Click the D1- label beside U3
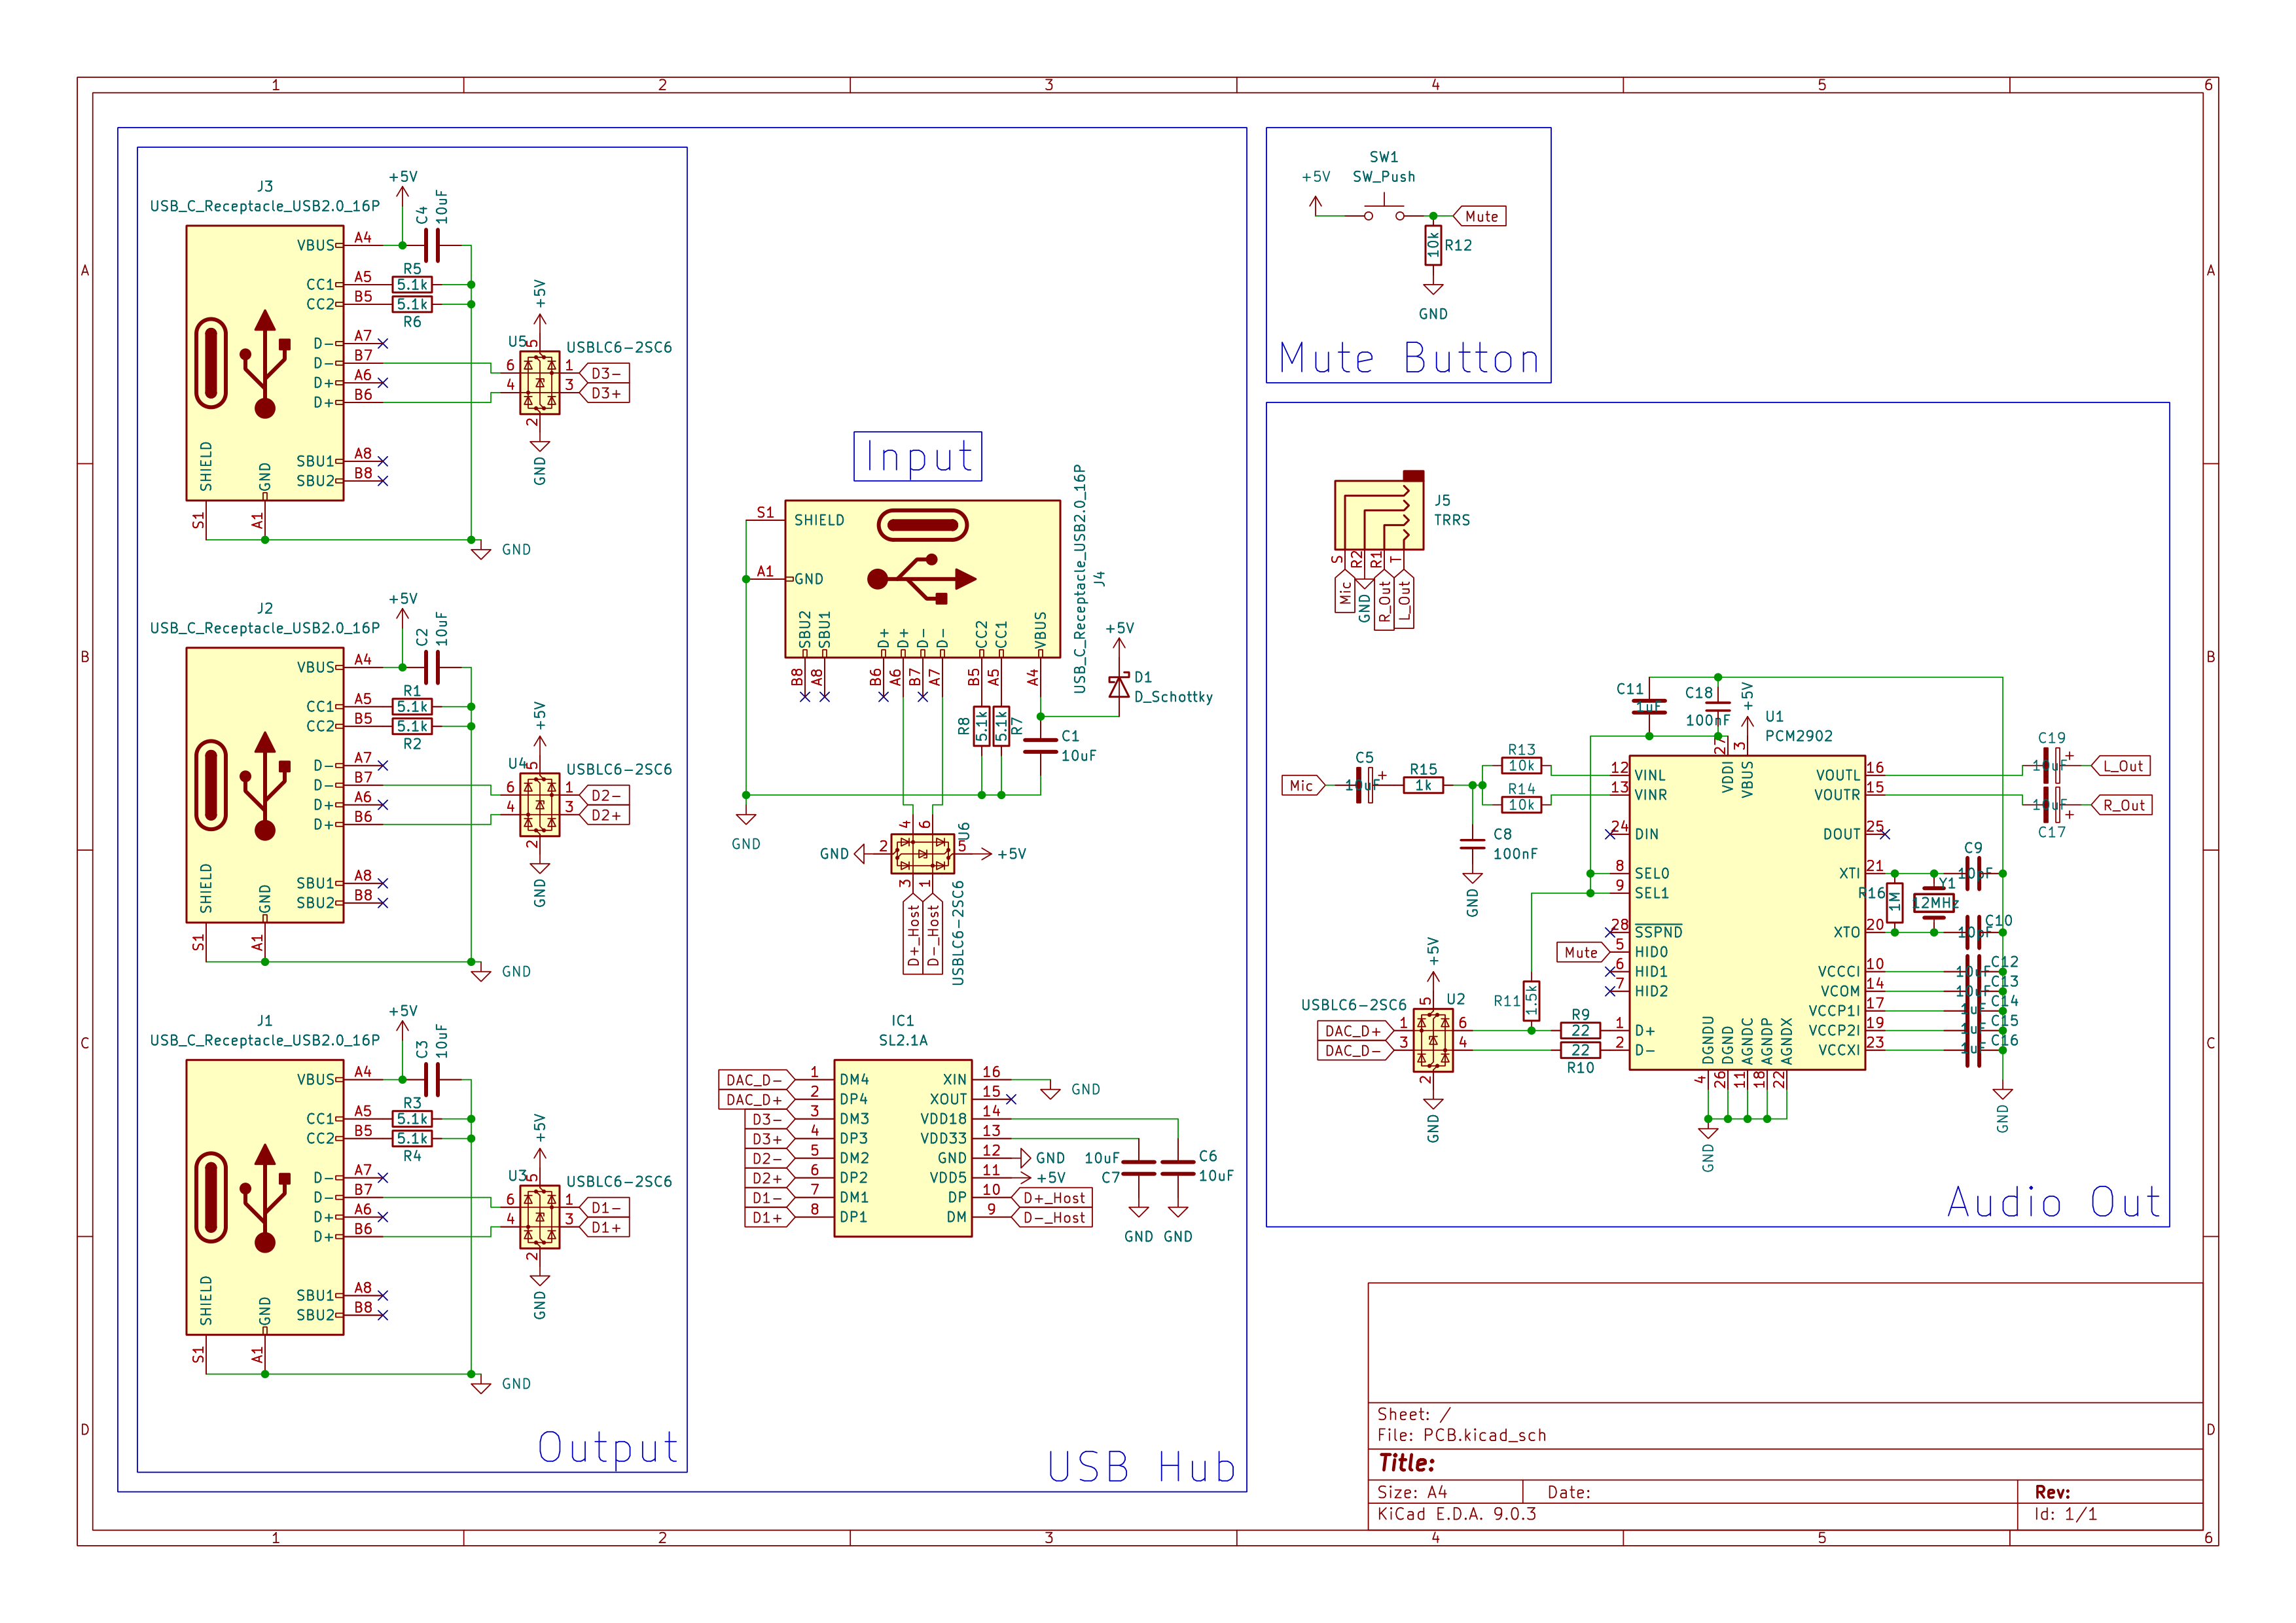The width and height of the screenshot is (2296, 1623). coord(605,1207)
